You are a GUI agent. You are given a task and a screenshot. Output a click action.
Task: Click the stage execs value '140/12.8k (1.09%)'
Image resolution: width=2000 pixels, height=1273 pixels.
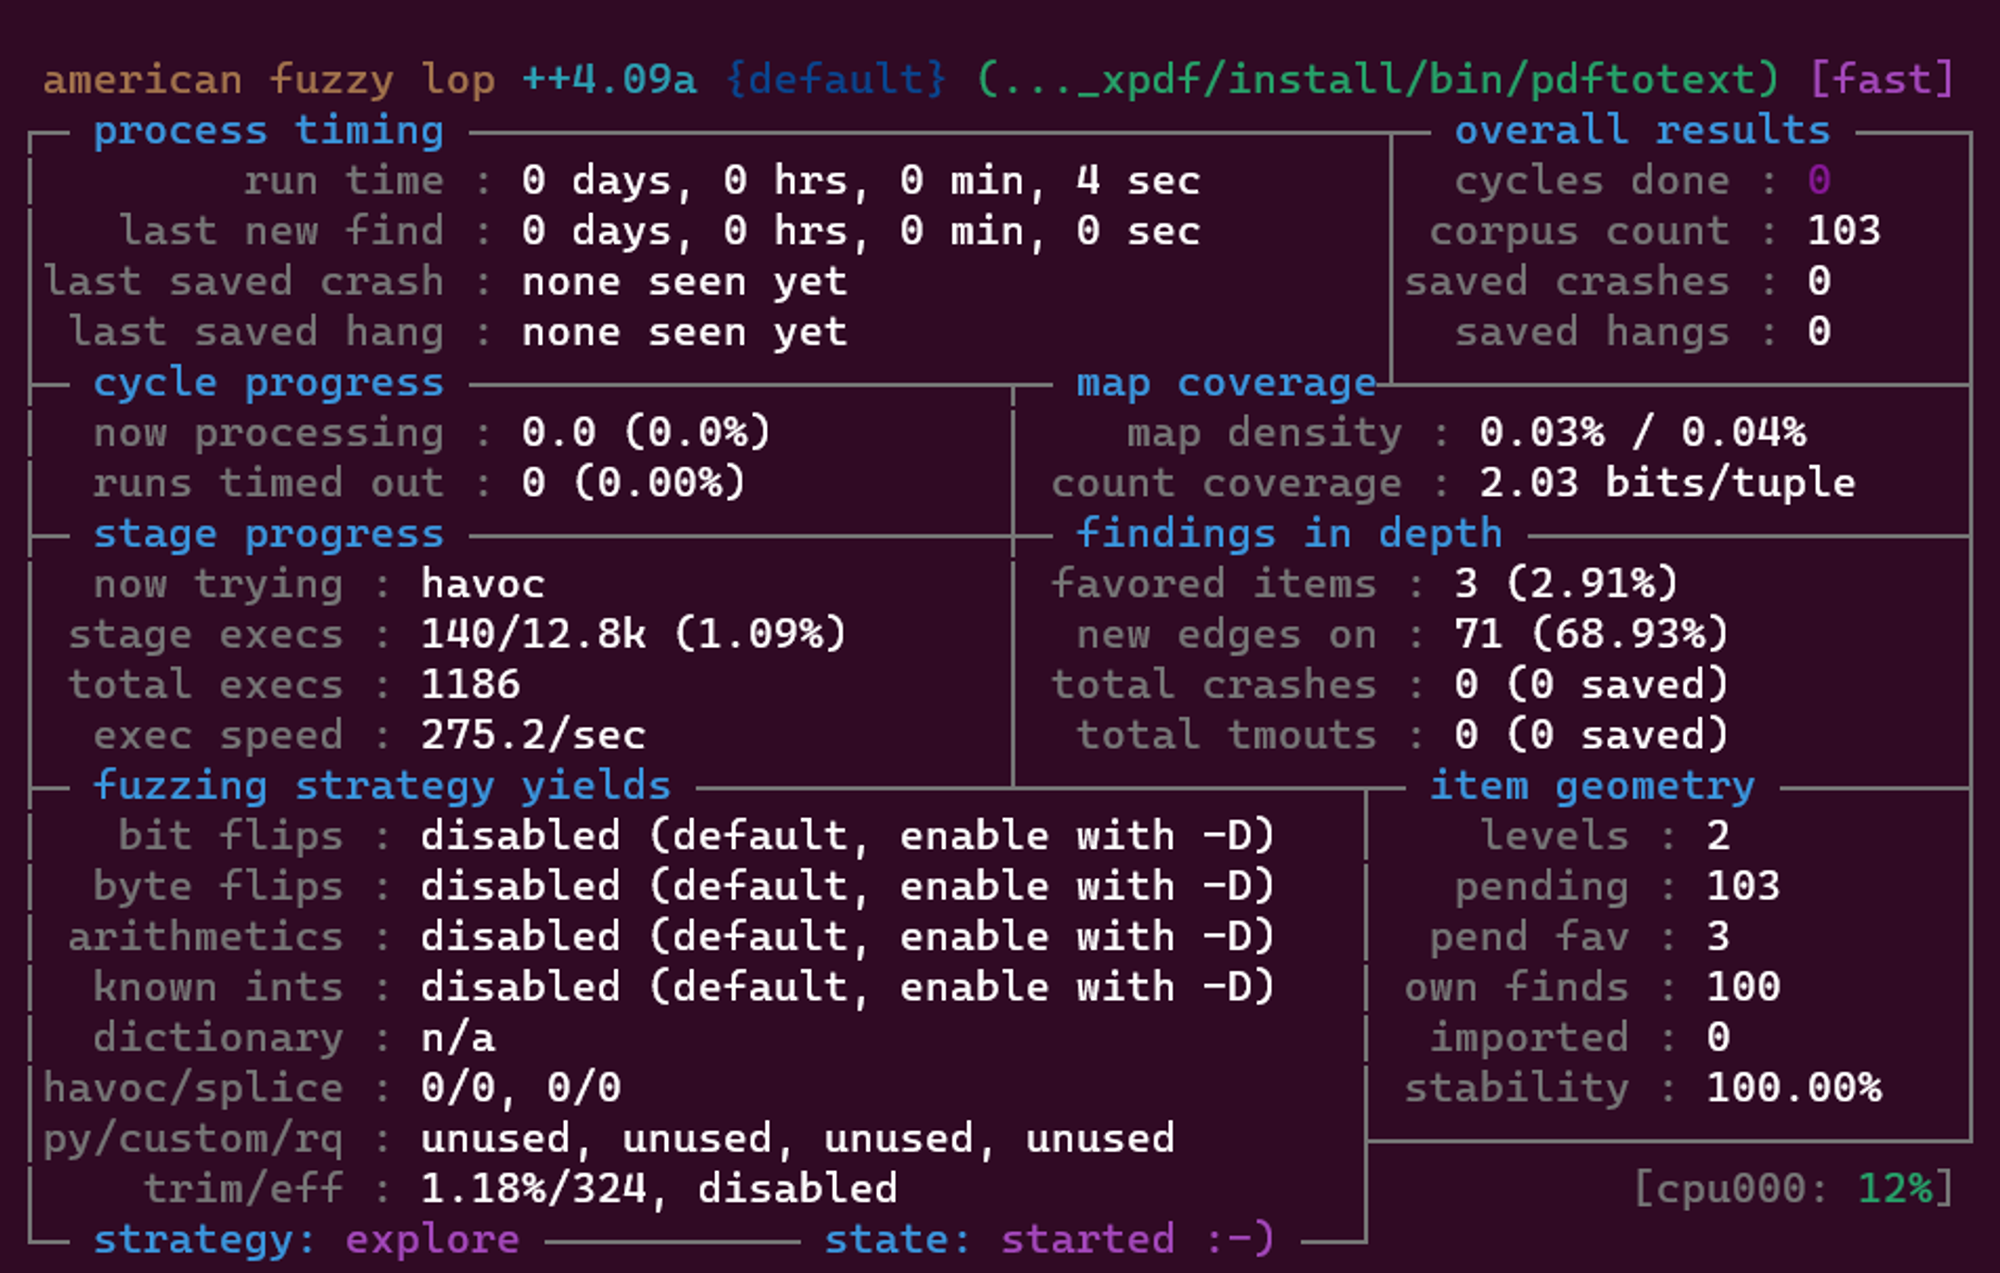633,634
